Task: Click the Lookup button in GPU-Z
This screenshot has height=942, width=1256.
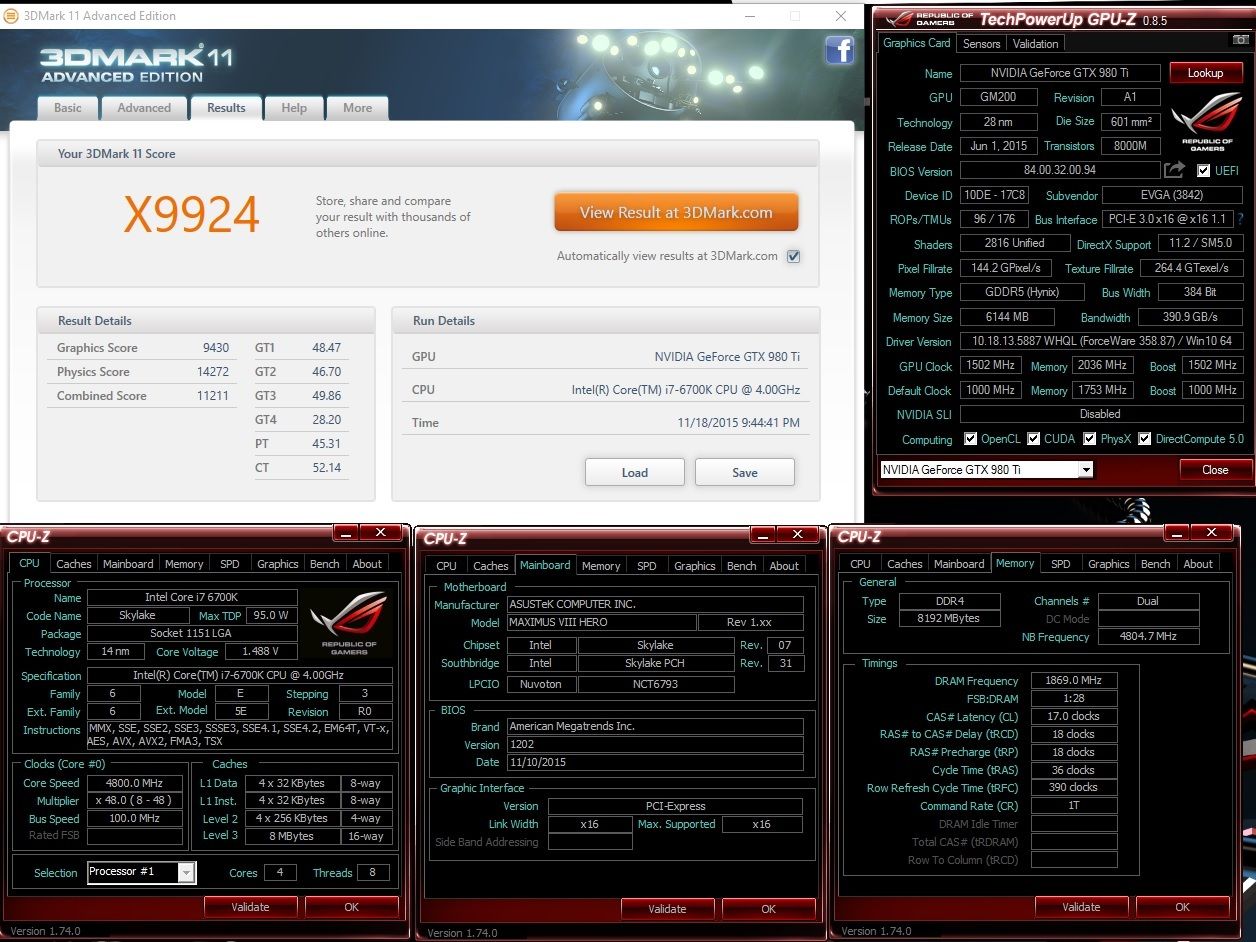Action: [x=1206, y=72]
